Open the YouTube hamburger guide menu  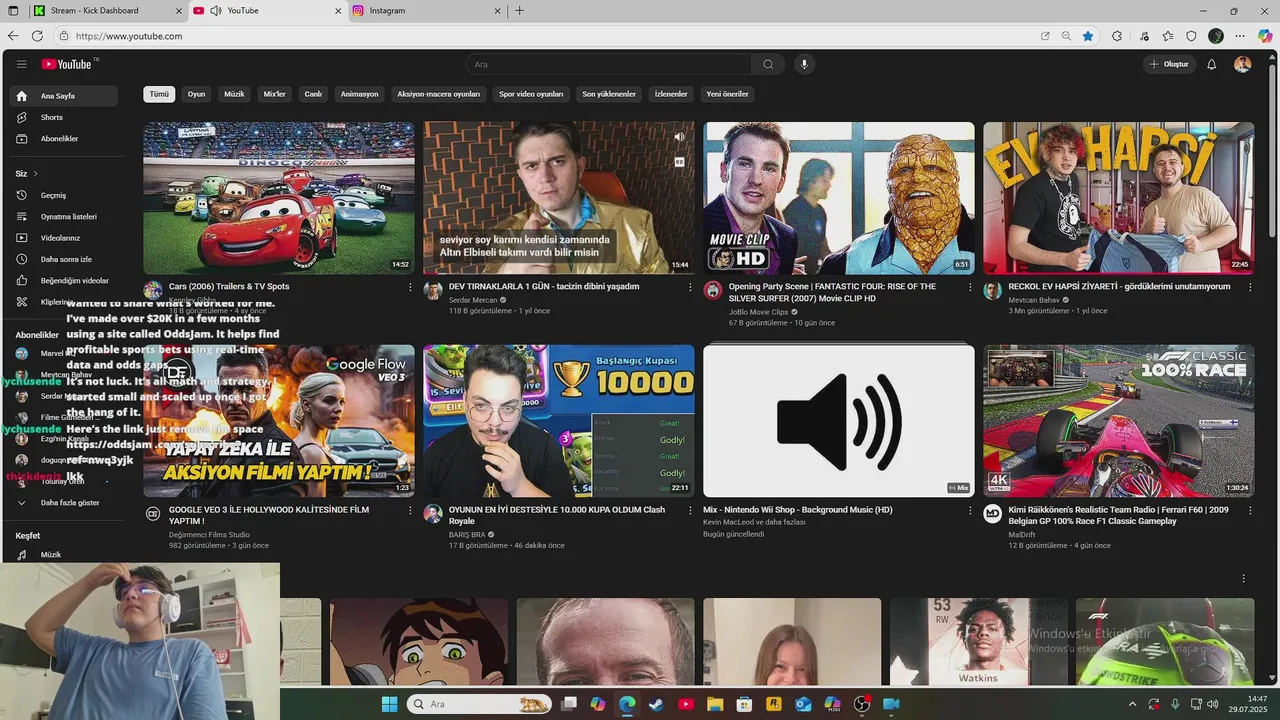tap(21, 64)
